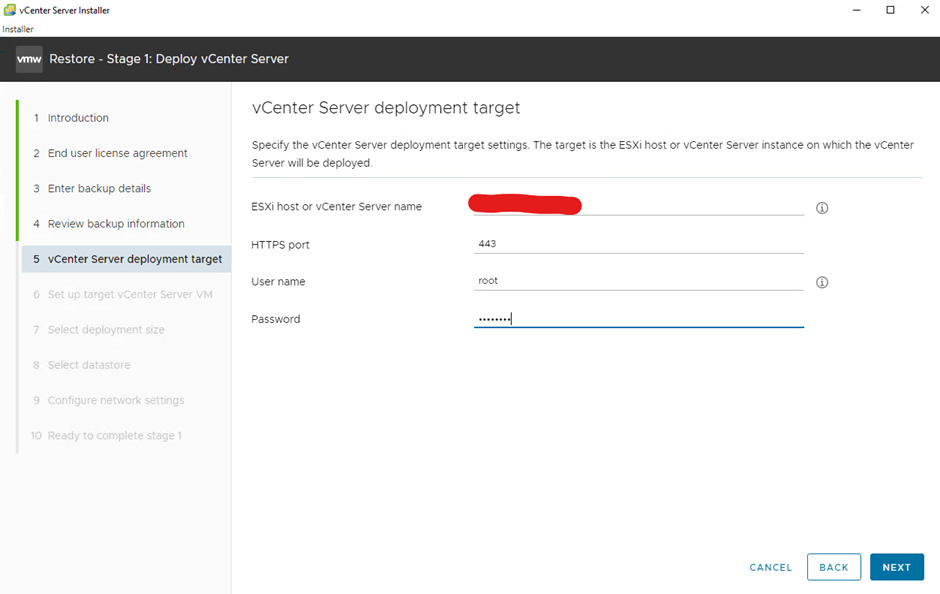The width and height of the screenshot is (940, 594).
Task: Click Set up target vCenter Server VM step
Action: coord(130,295)
